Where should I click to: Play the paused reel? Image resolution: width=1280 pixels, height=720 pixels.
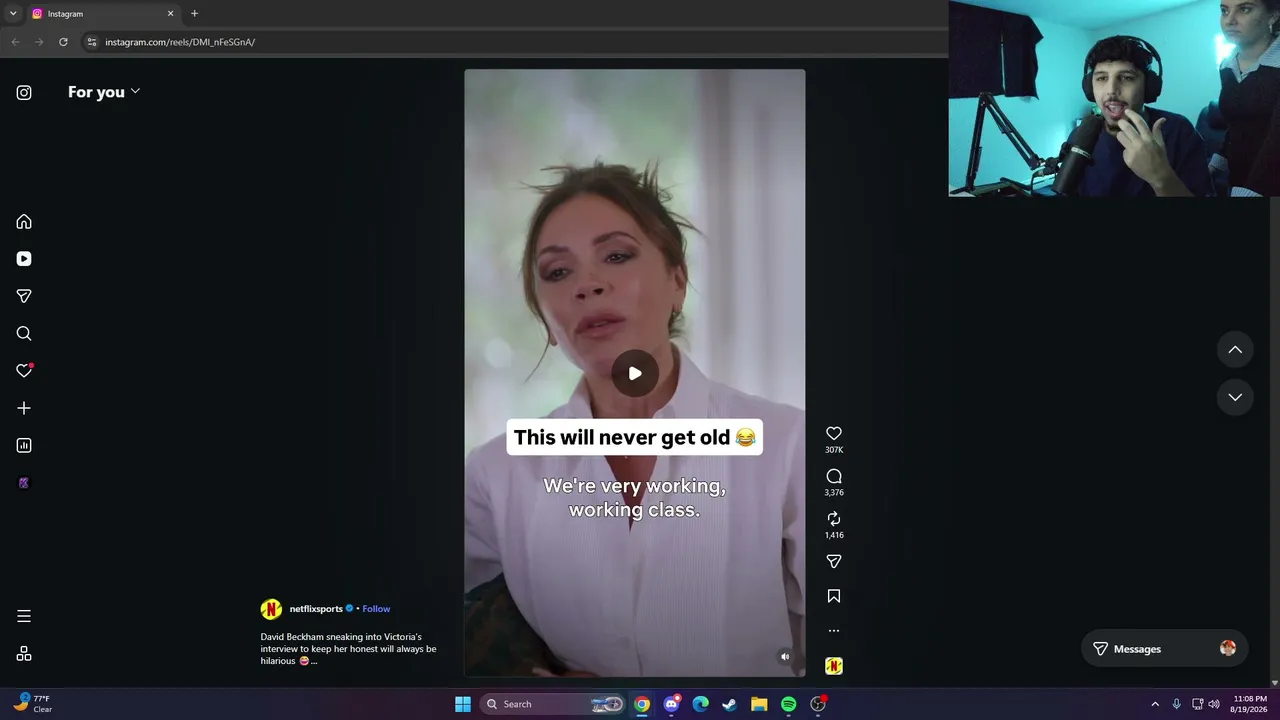pyautogui.click(x=635, y=373)
